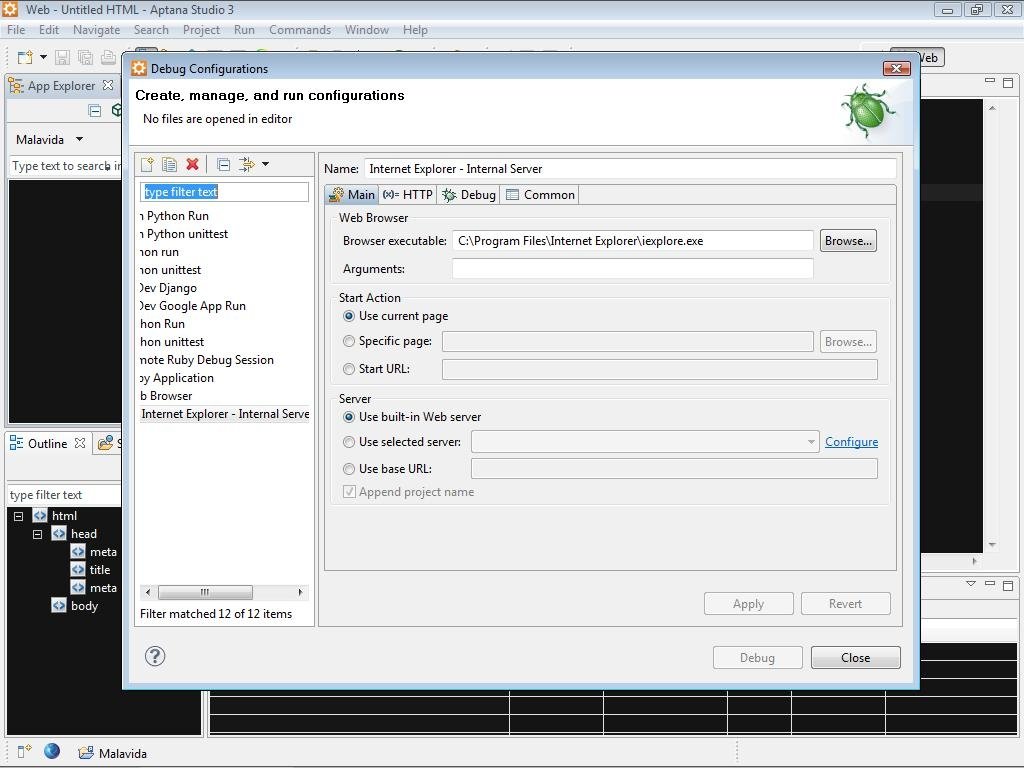Click the Save icon in Aptana toolbar
The height and width of the screenshot is (768, 1024).
(62, 57)
